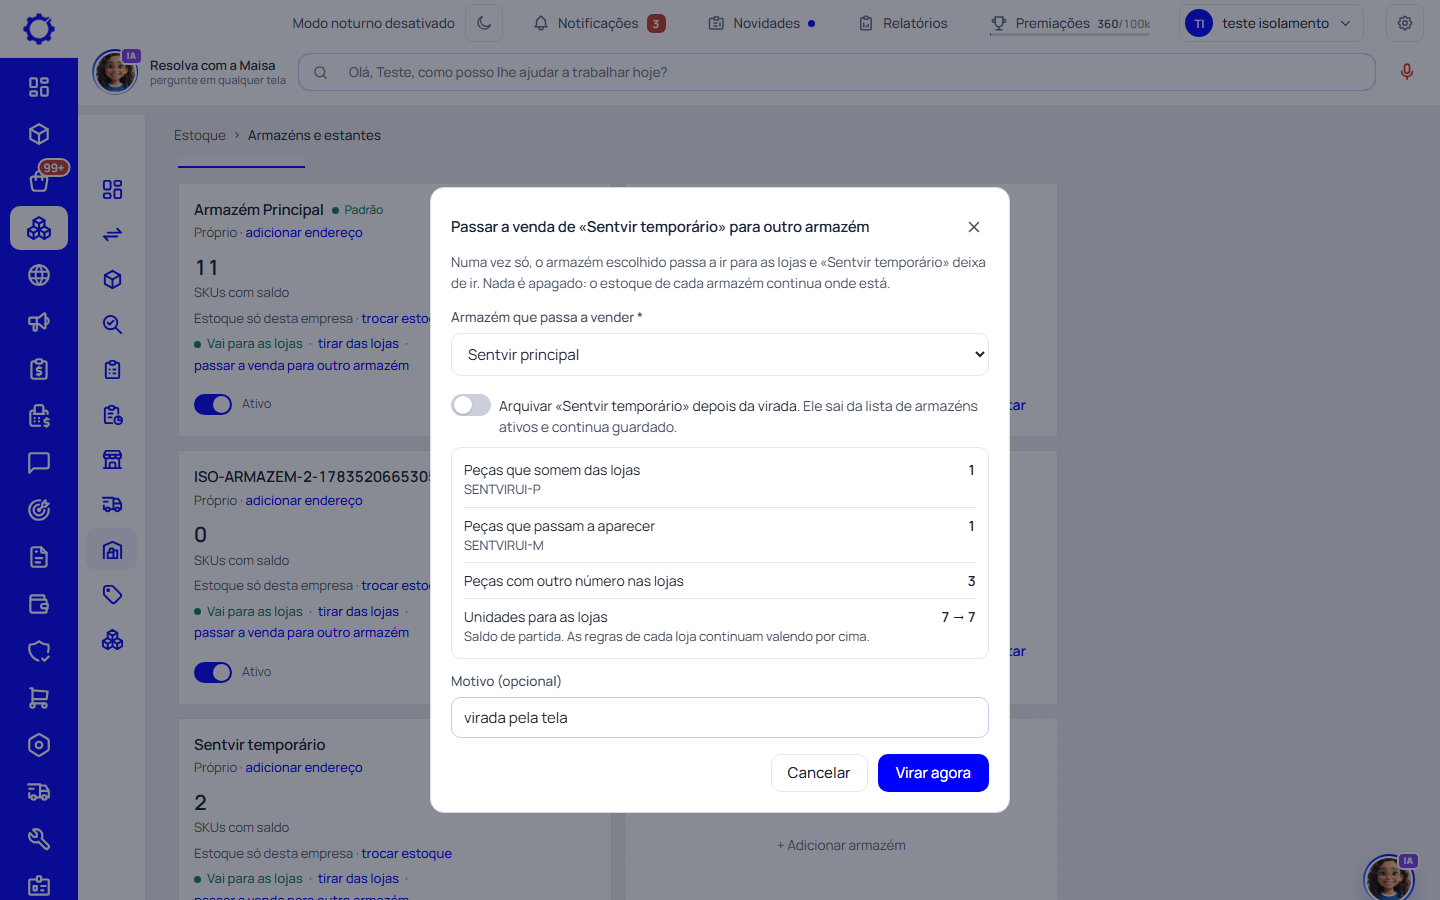
Task: Toggle Ativo switch for Armazém Principal
Action: pos(213,404)
